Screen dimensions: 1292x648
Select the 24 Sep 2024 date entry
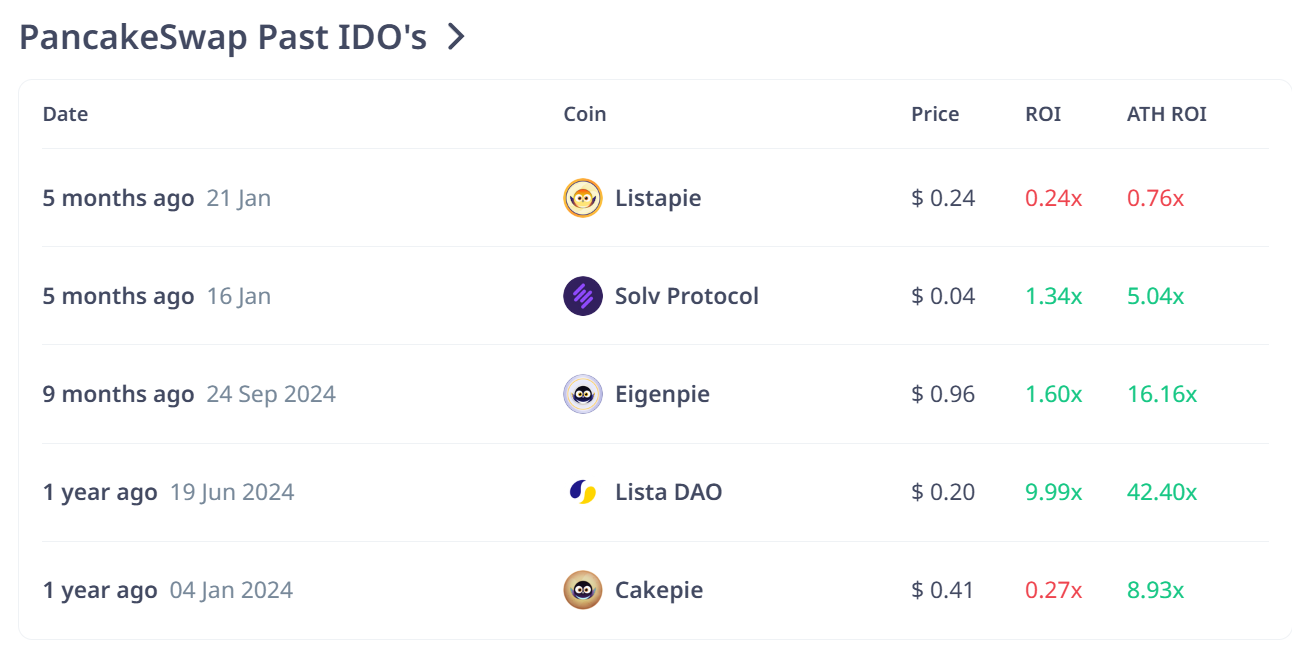(271, 394)
